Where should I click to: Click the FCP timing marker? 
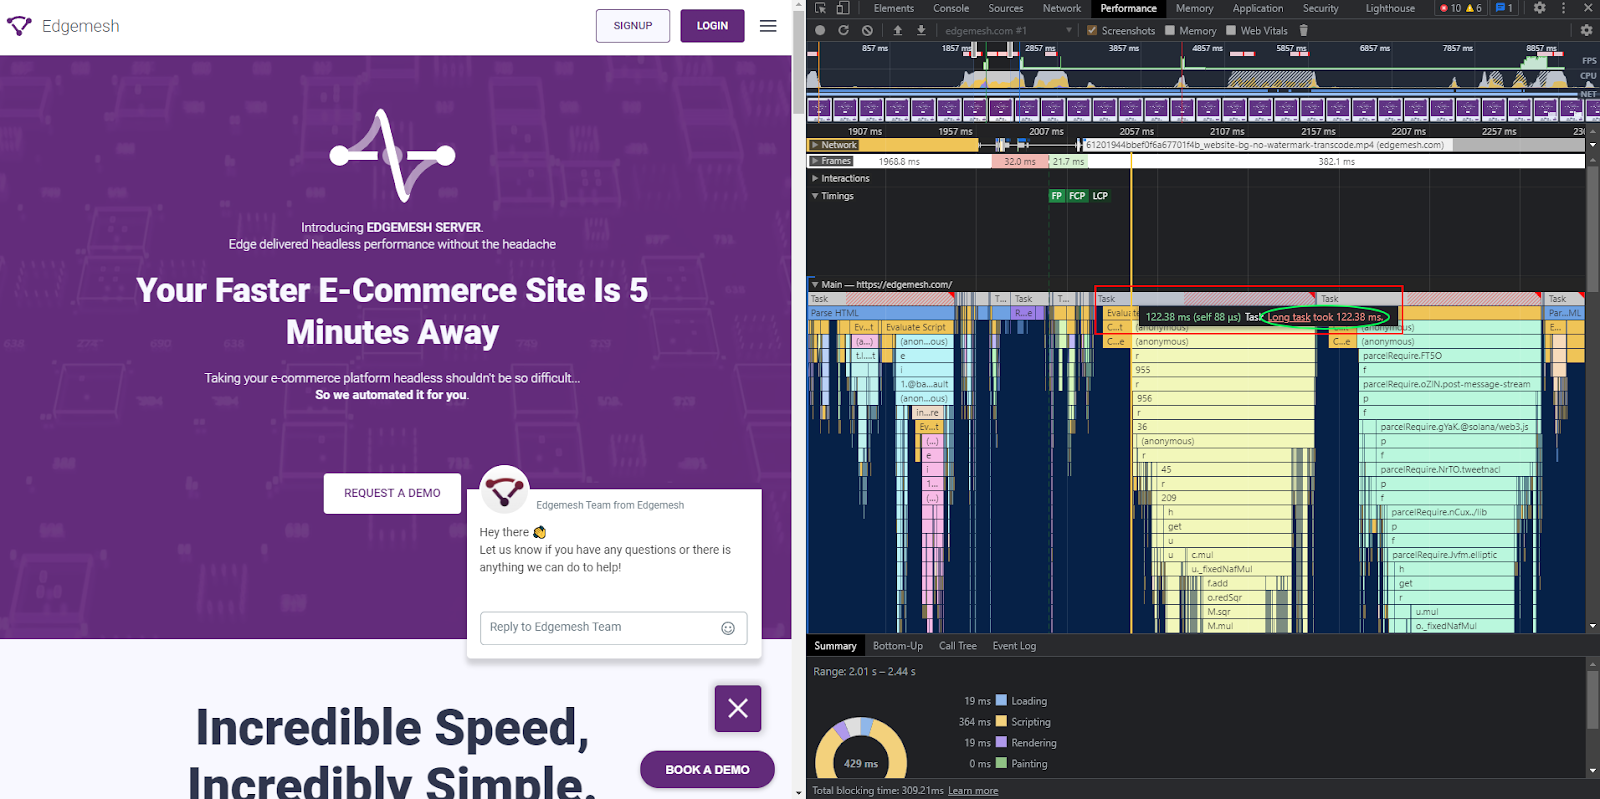pyautogui.click(x=1077, y=196)
